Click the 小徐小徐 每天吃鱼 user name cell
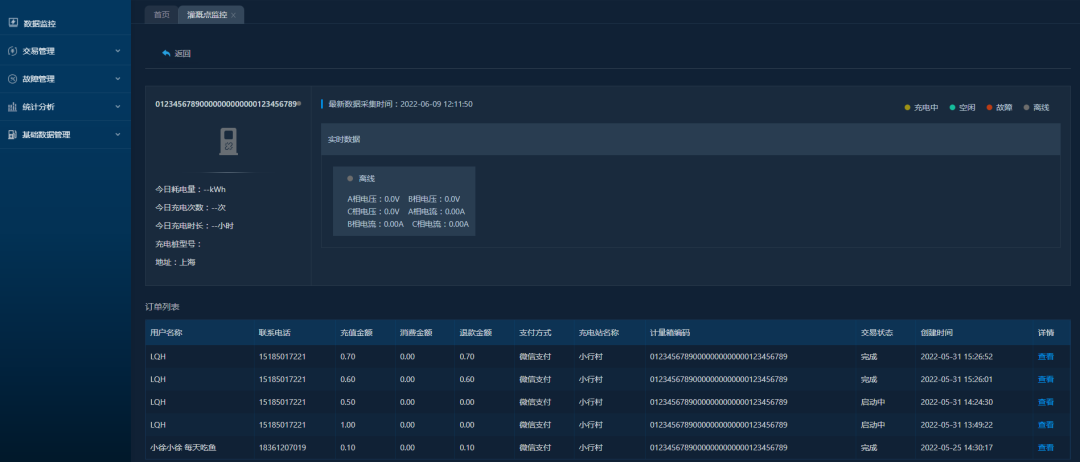This screenshot has height=462, width=1080. pyautogui.click(x=183, y=448)
